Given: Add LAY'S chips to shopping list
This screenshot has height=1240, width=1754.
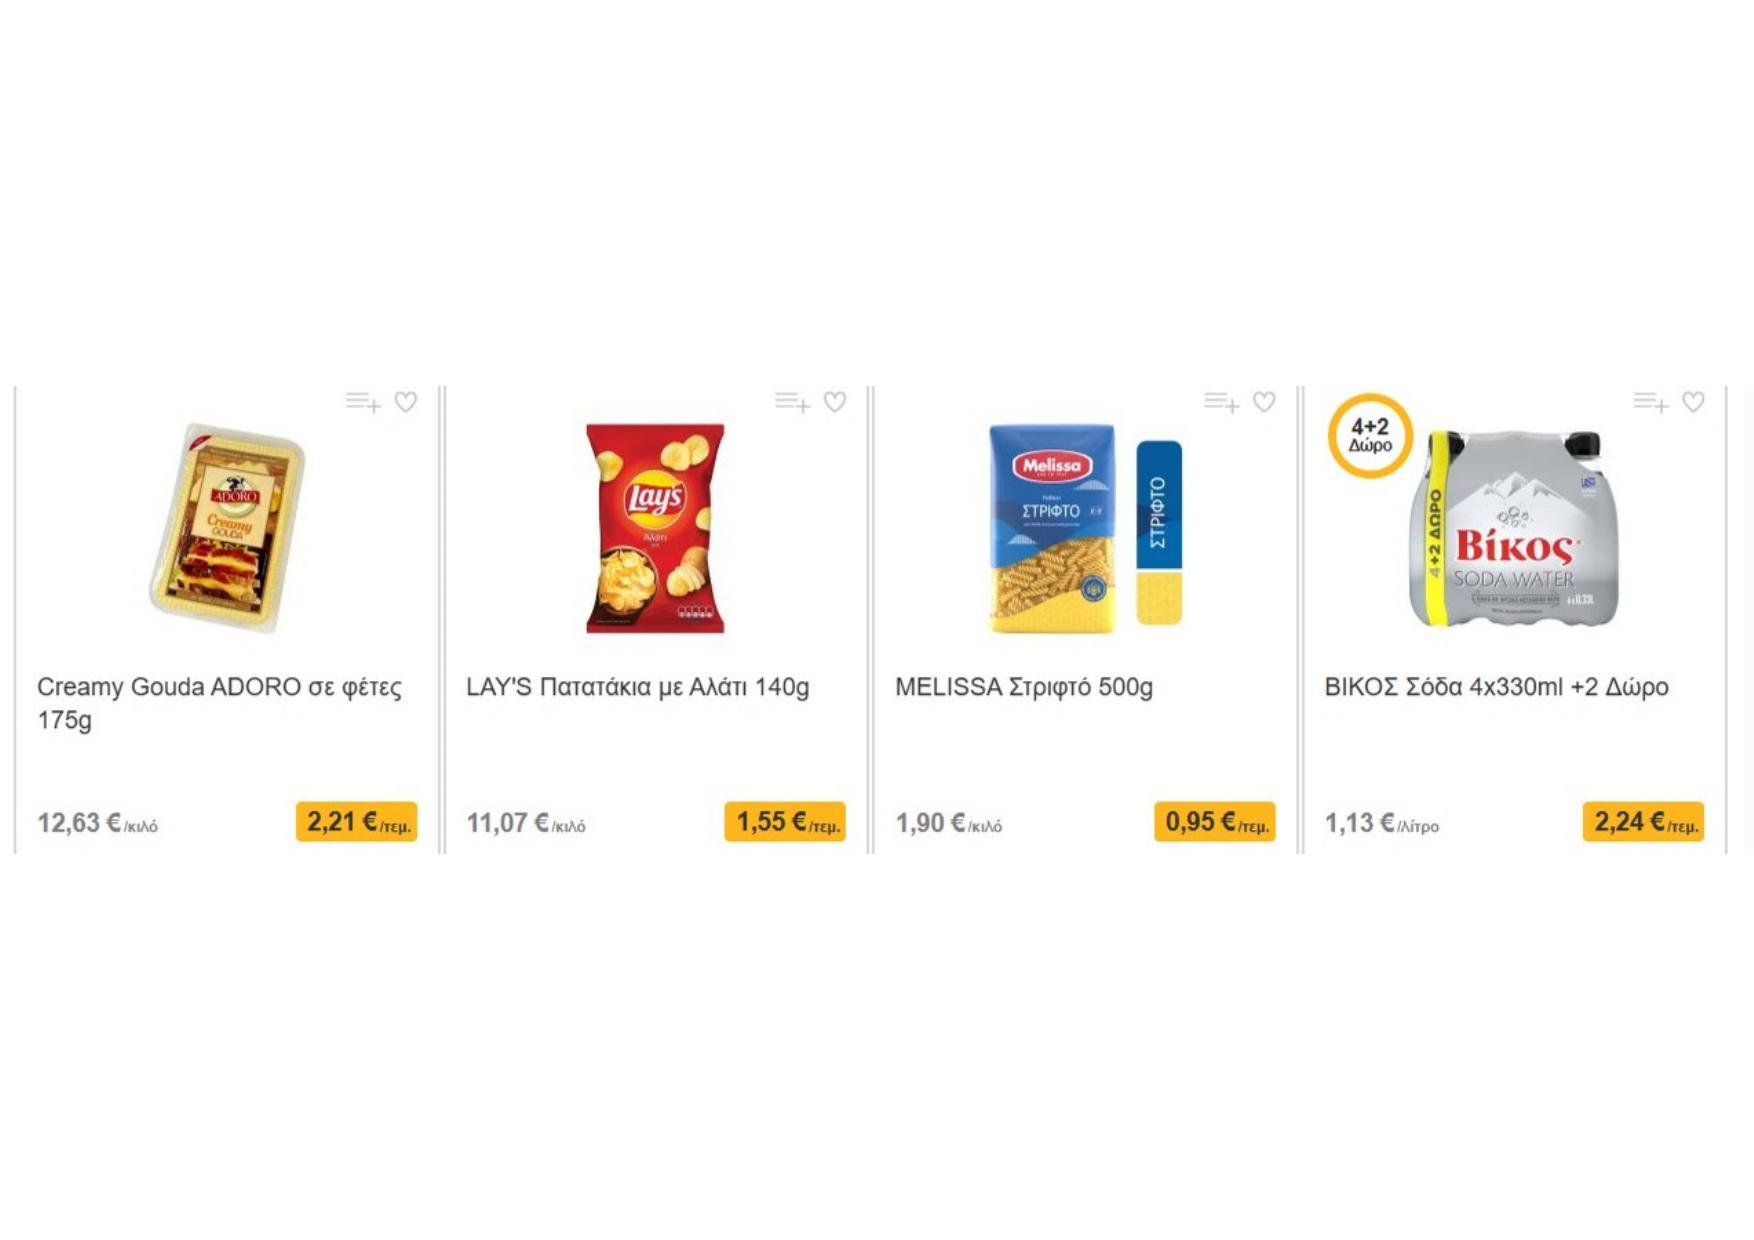Looking at the screenshot, I should [792, 402].
